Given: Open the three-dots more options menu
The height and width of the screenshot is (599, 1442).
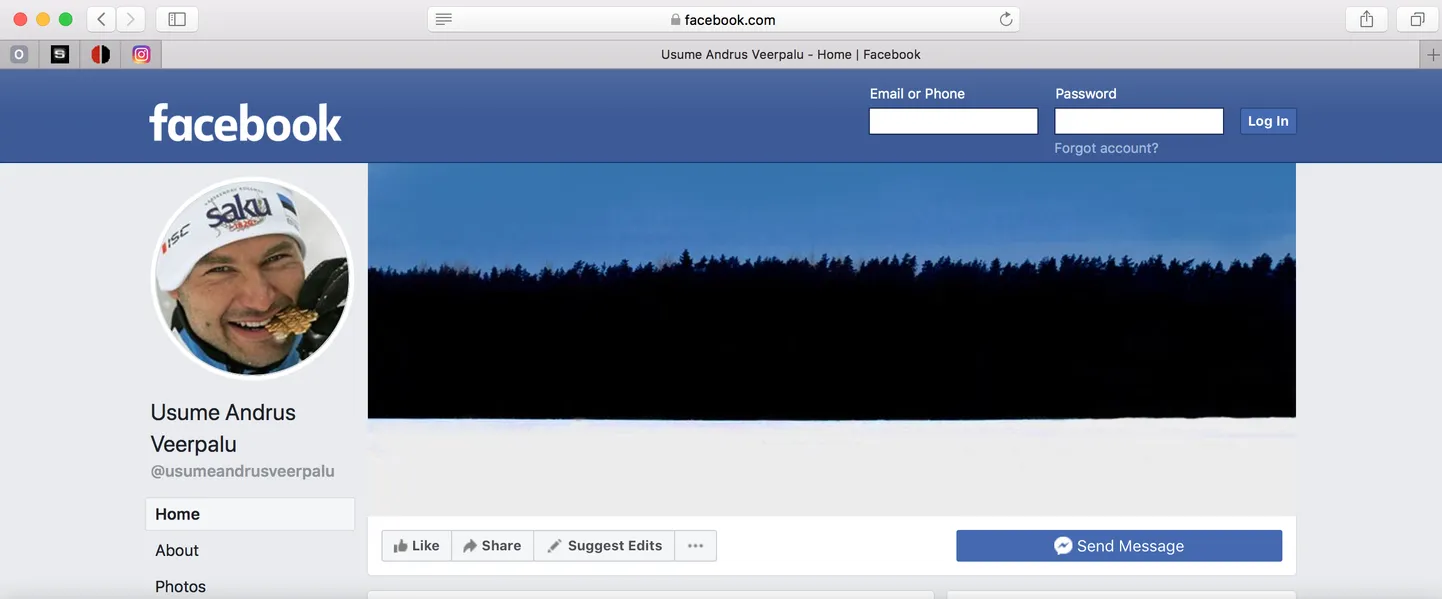Looking at the screenshot, I should (696, 546).
